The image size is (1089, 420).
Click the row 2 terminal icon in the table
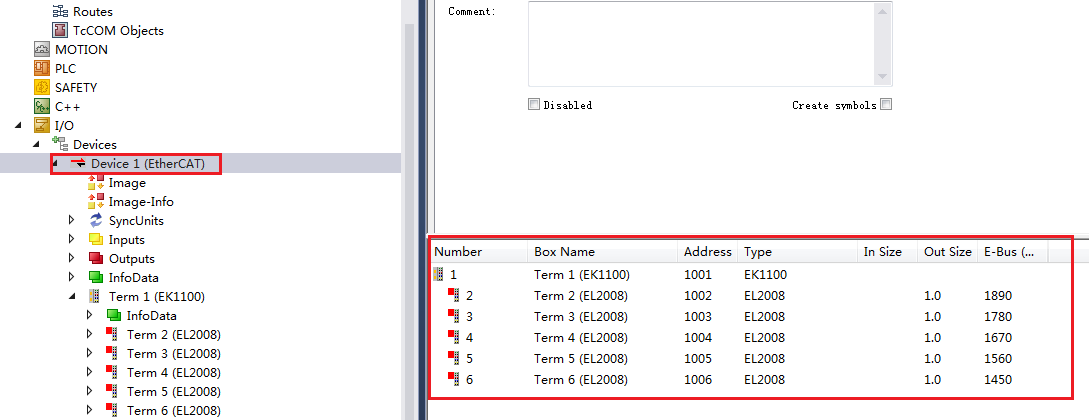coord(454,295)
